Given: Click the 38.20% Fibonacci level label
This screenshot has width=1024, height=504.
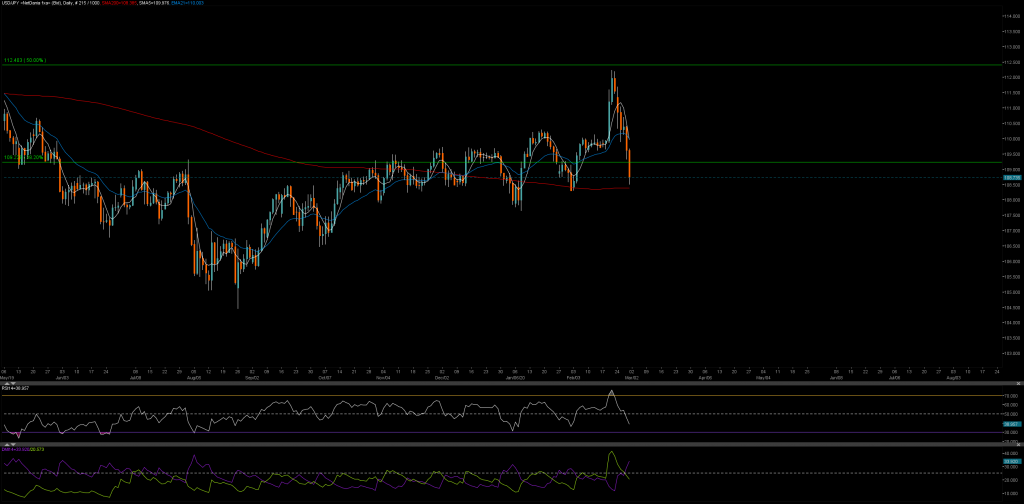Looking at the screenshot, I should point(25,157).
